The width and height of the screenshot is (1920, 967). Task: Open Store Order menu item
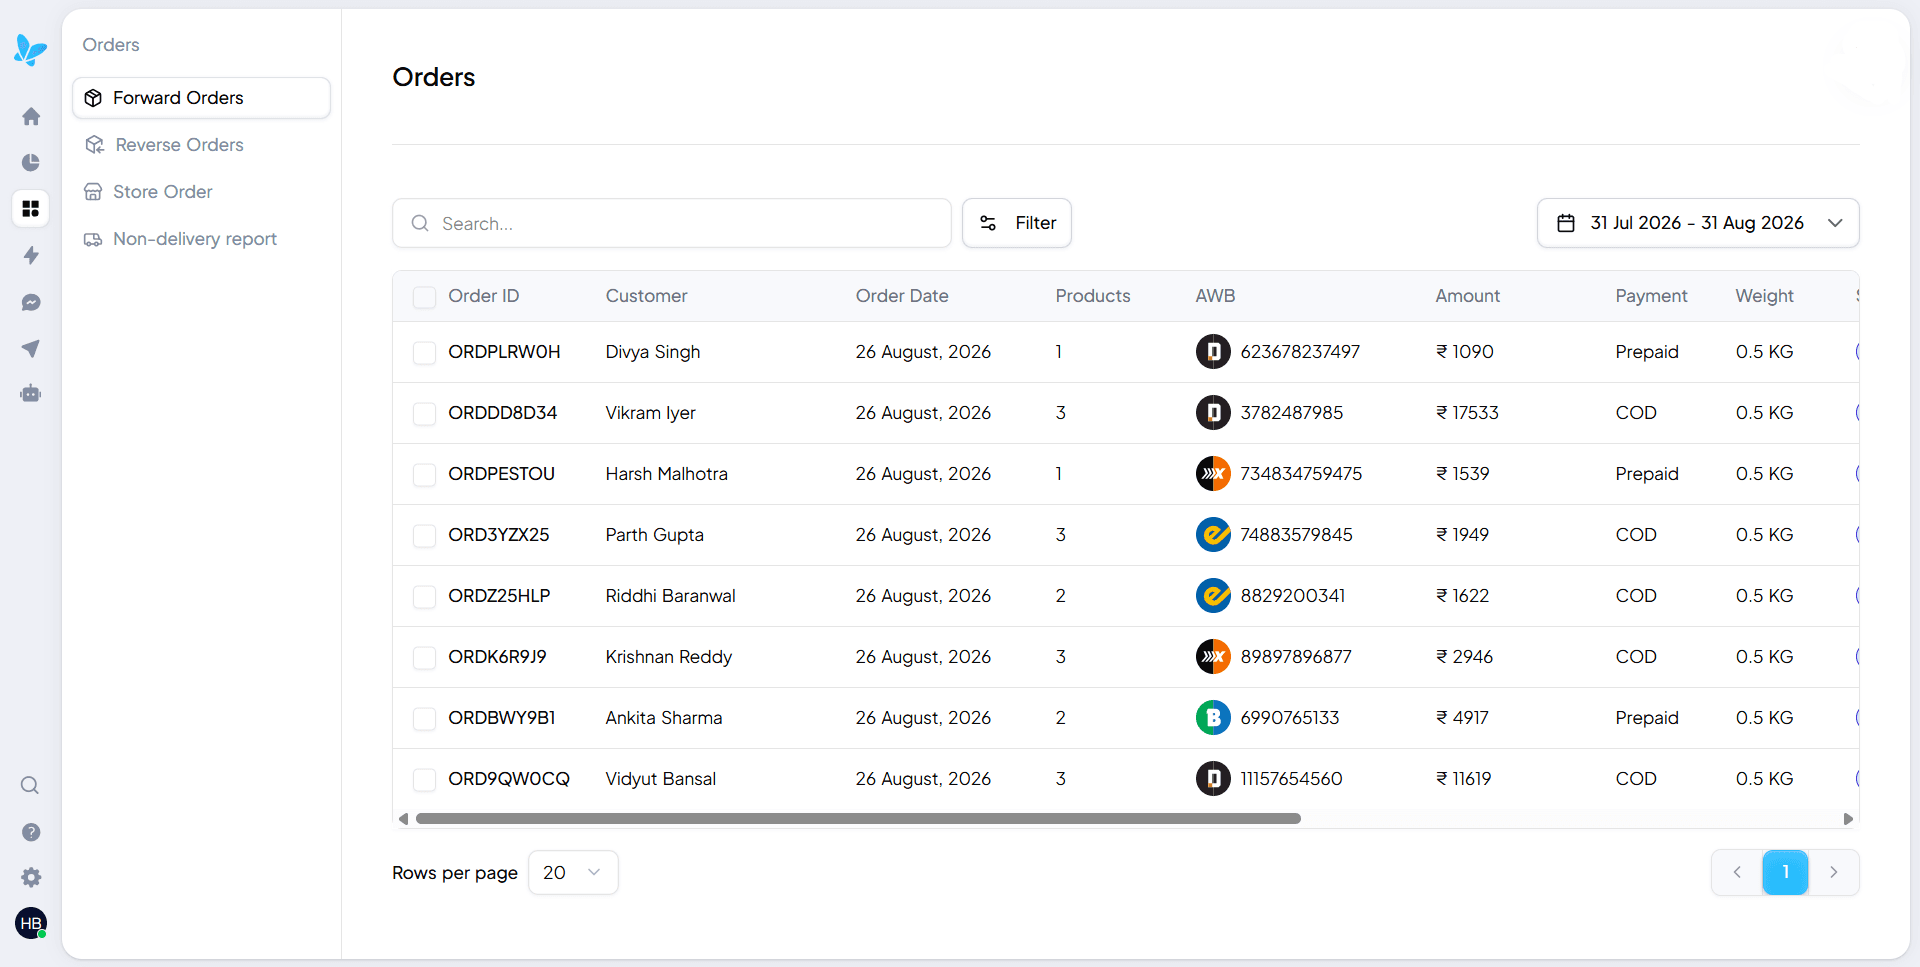(x=201, y=192)
